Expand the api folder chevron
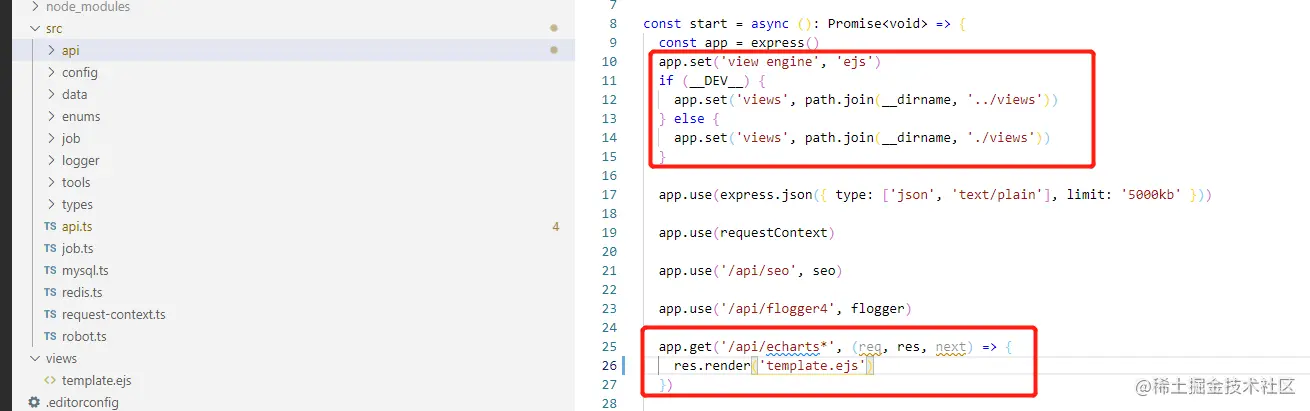The height and width of the screenshot is (411, 1310). [x=52, y=50]
